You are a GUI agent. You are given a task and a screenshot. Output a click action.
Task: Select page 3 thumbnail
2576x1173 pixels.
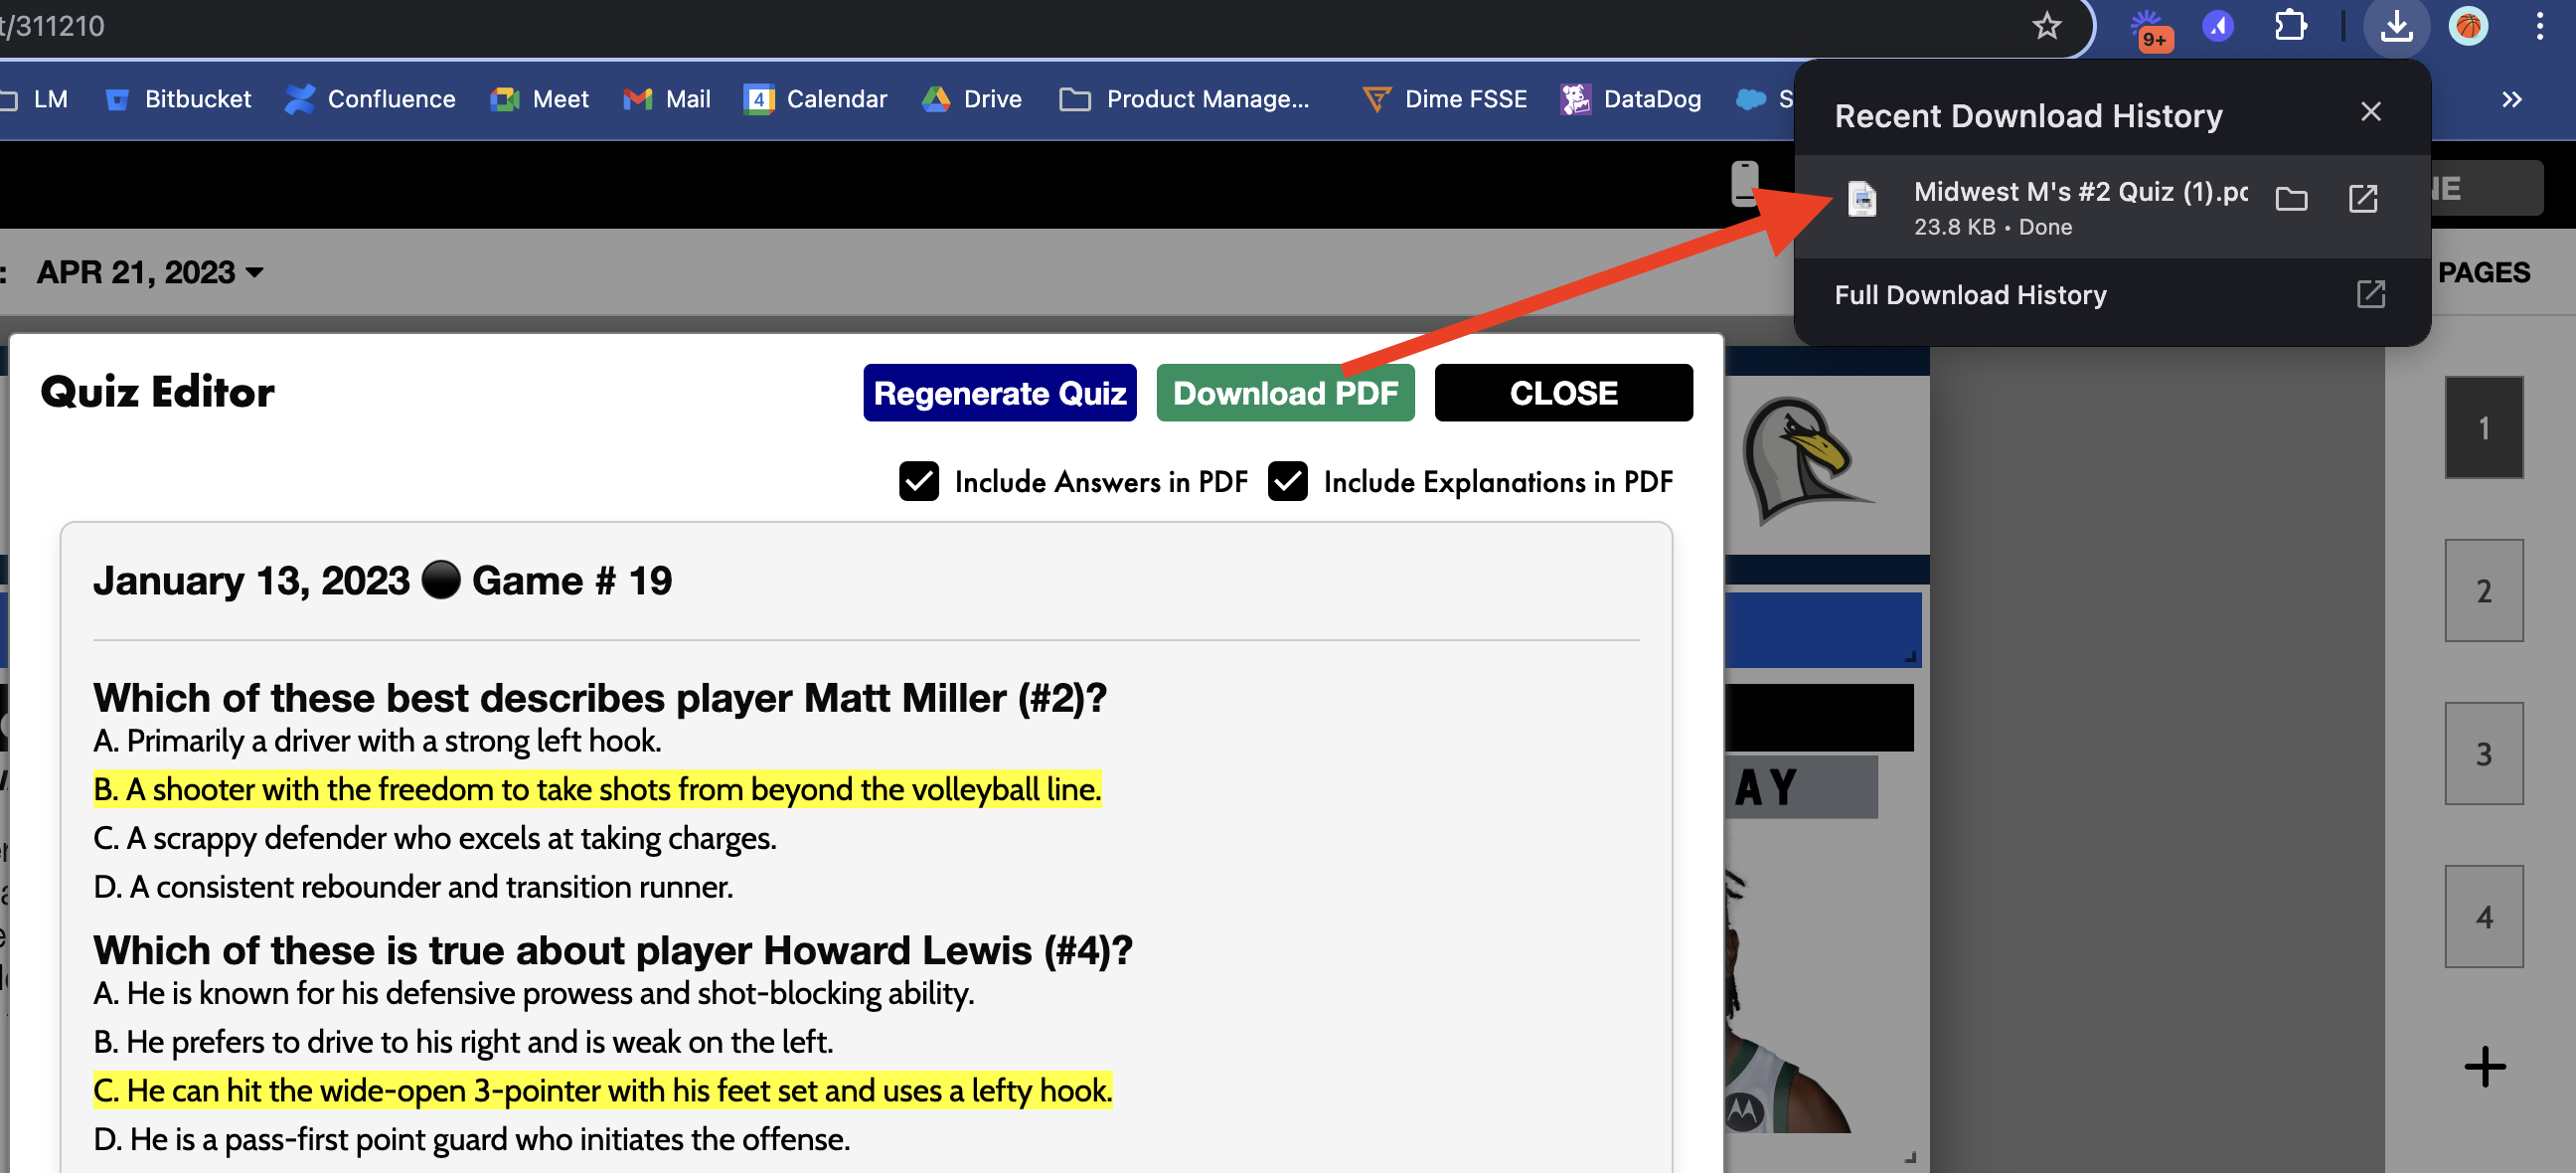coord(2483,753)
